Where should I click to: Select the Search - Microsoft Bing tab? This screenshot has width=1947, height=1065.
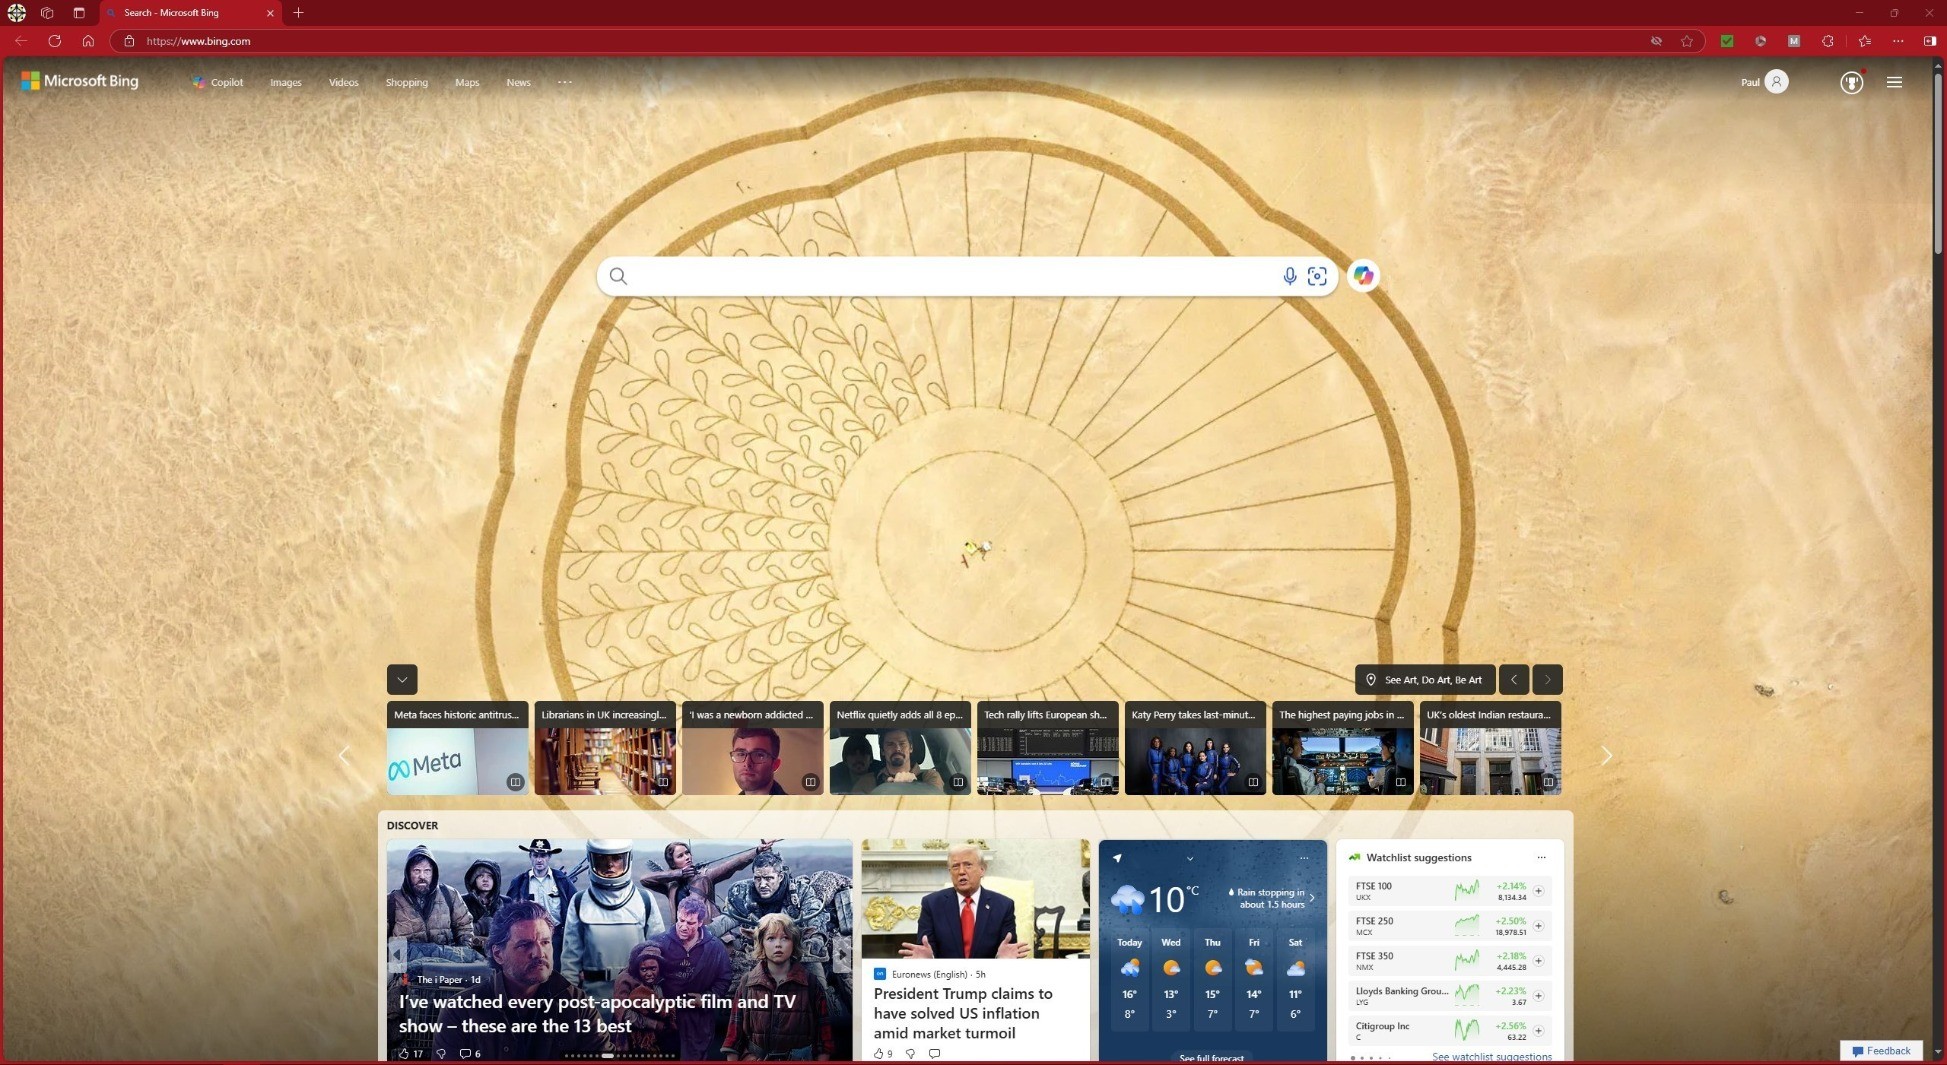[x=189, y=13]
